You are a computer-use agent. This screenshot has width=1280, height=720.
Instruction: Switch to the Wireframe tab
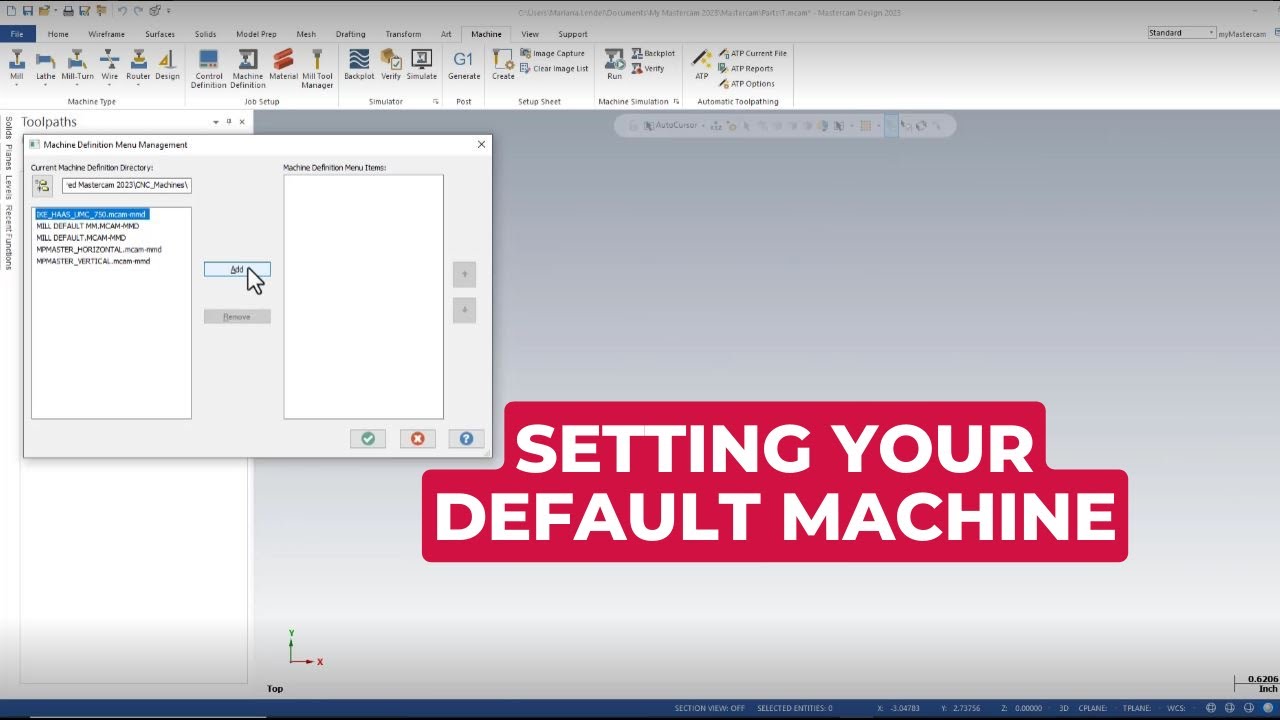107,34
